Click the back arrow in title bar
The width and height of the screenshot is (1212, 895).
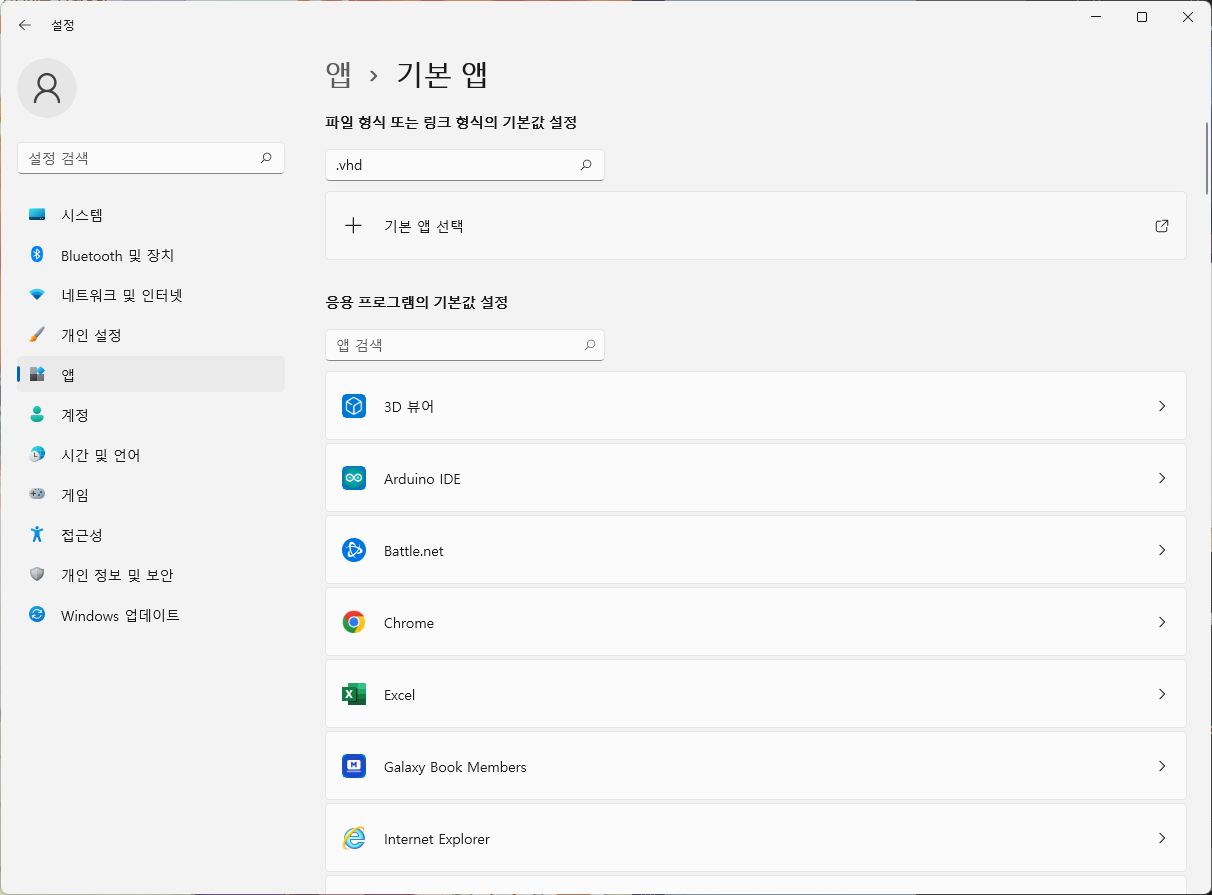pos(25,25)
